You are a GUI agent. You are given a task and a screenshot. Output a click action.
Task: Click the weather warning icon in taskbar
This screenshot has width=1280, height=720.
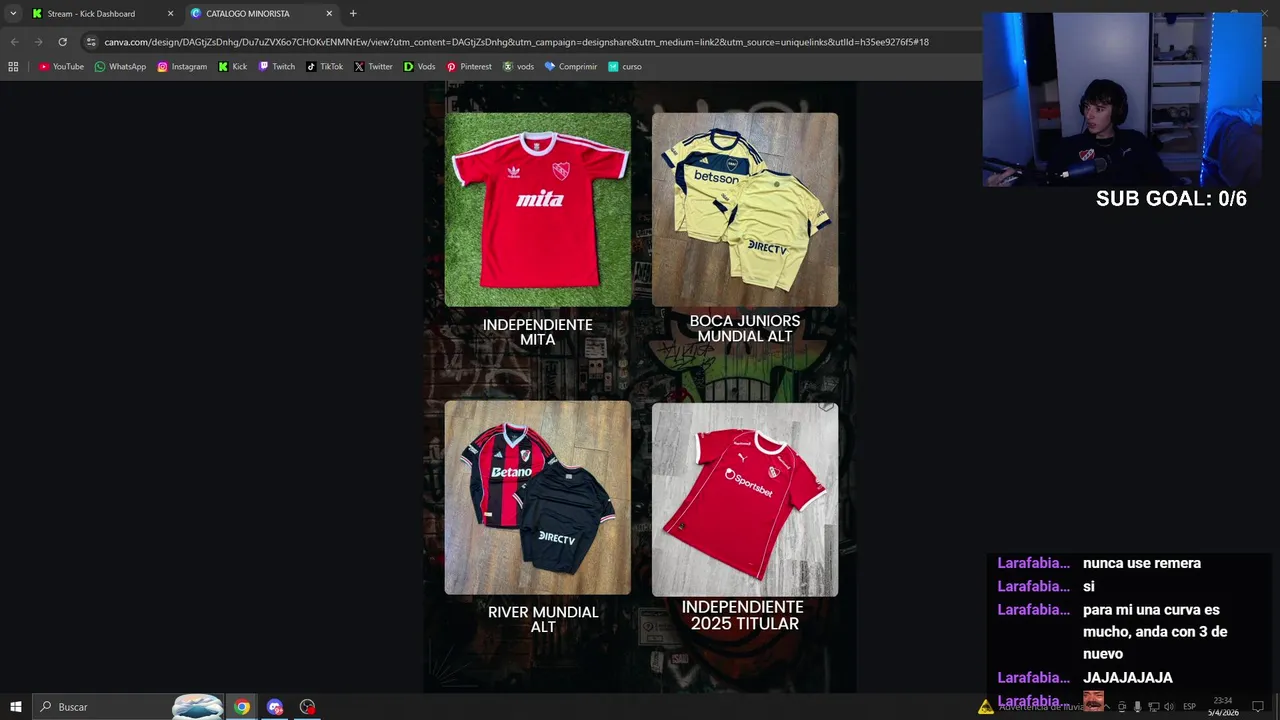click(x=986, y=707)
